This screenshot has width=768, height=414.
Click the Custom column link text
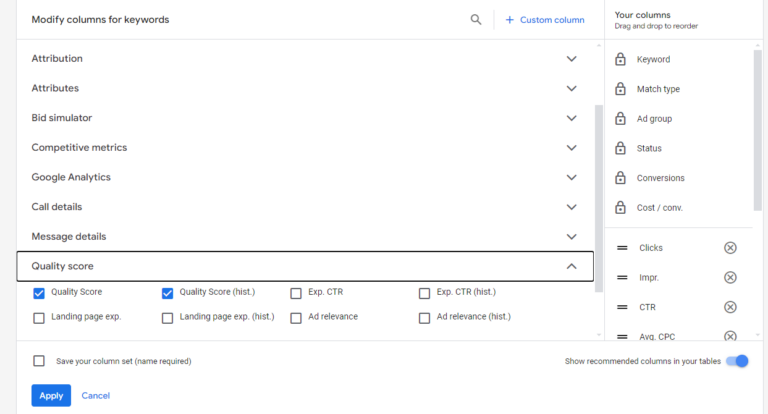[552, 20]
